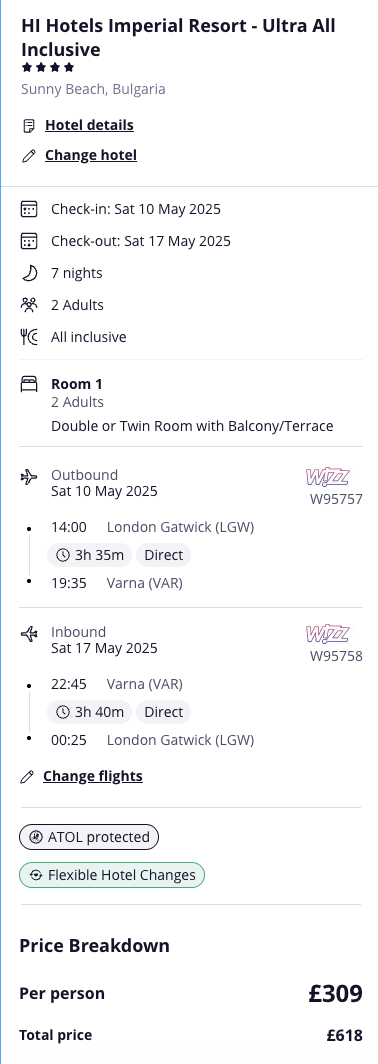Image resolution: width=378 pixels, height=1064 pixels.
Task: Click the pencil icon beside Change flights
Action: pos(27,776)
